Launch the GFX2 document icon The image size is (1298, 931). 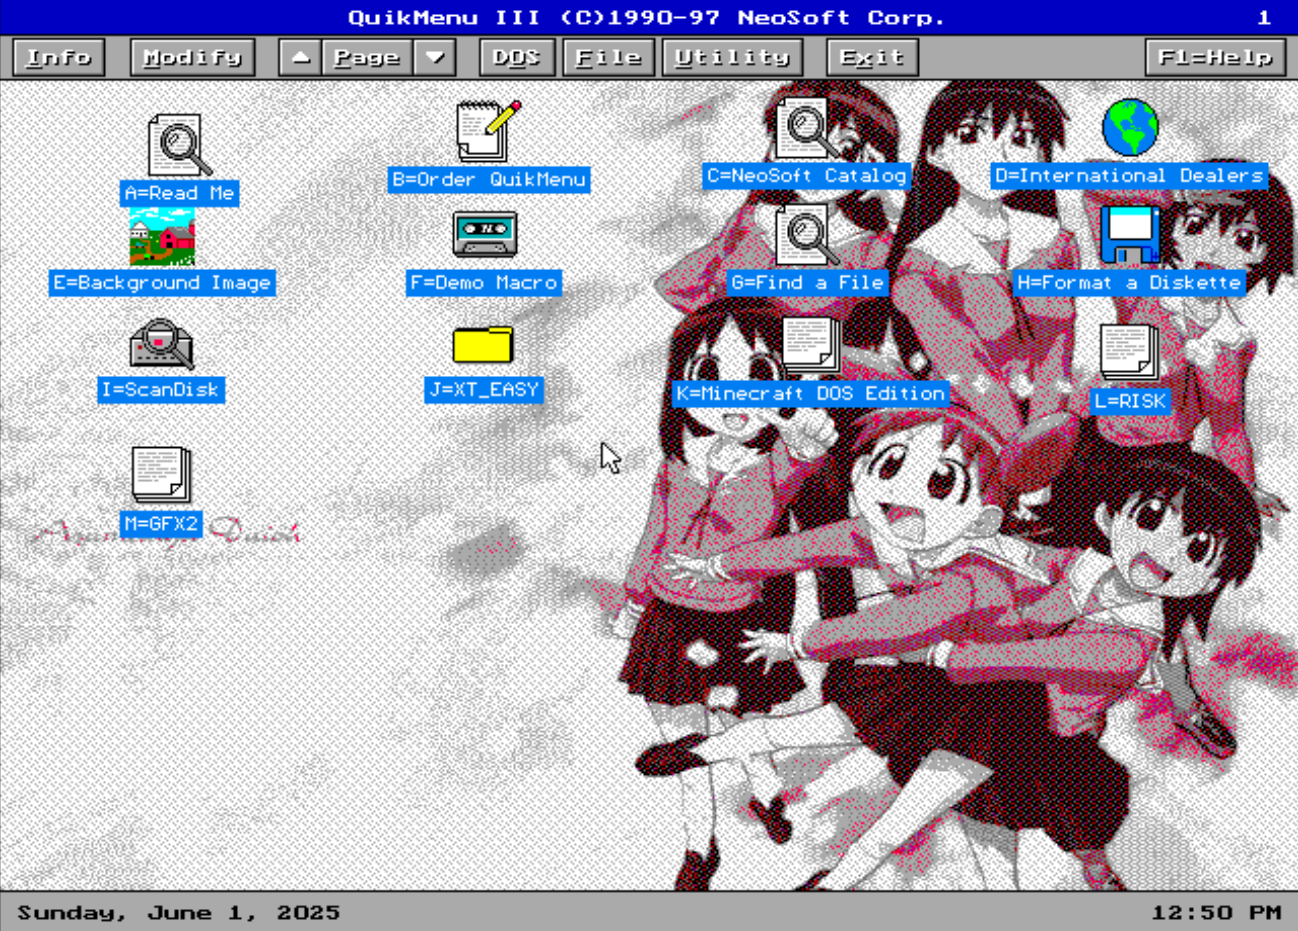(x=161, y=475)
